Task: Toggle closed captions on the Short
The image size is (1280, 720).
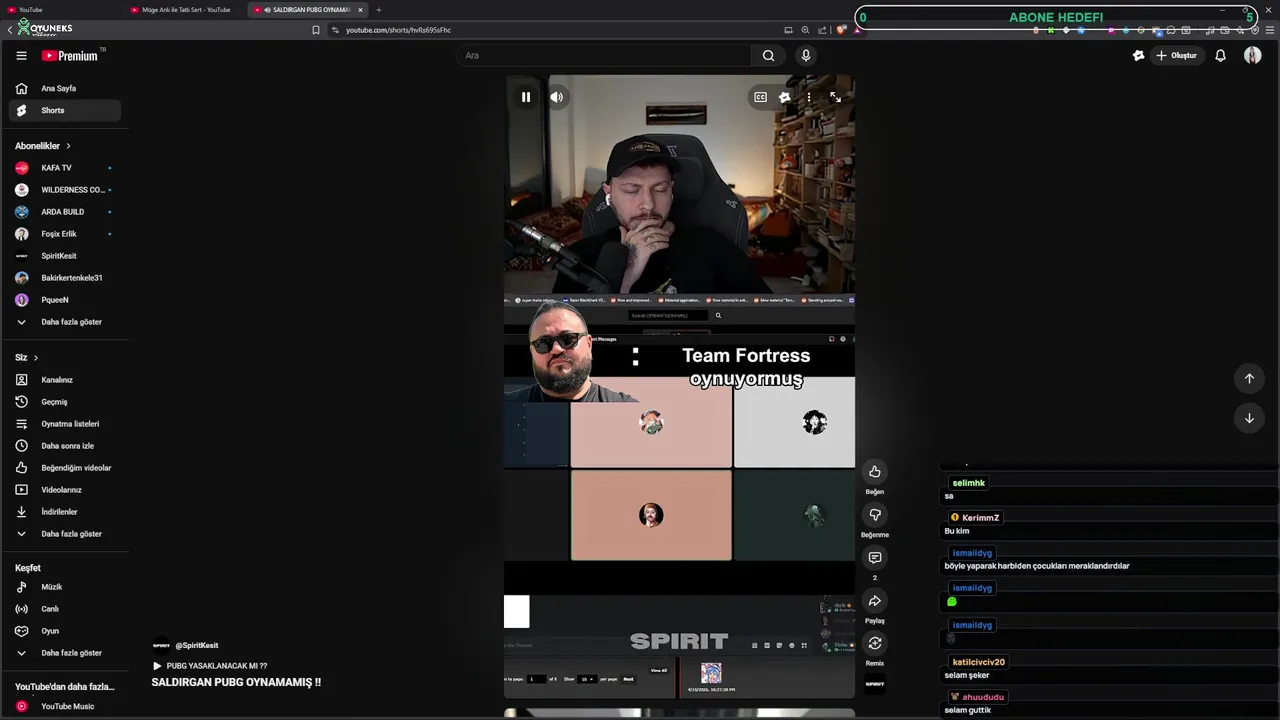Action: click(760, 97)
